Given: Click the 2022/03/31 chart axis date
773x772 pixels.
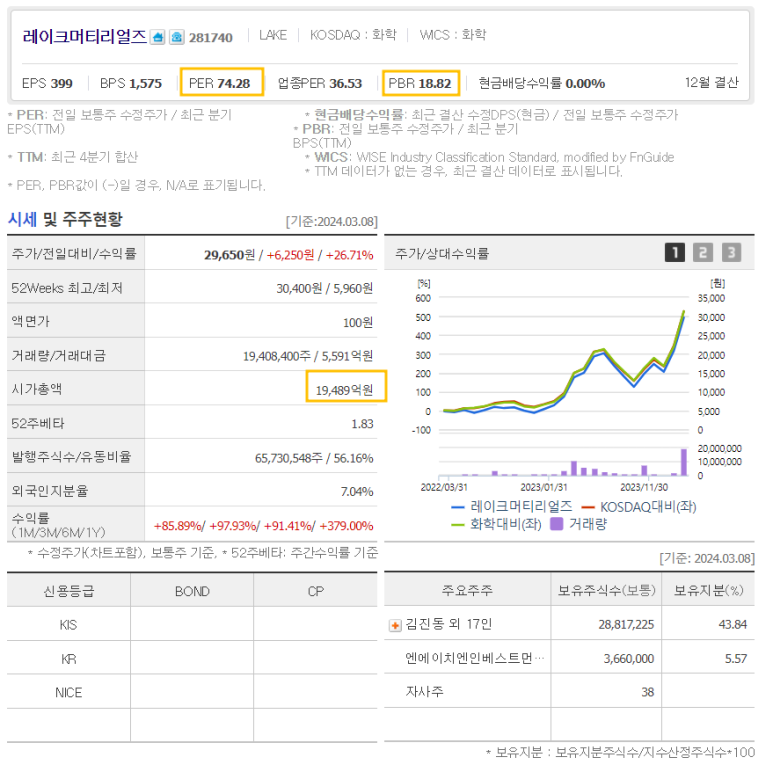Looking at the screenshot, I should [444, 487].
